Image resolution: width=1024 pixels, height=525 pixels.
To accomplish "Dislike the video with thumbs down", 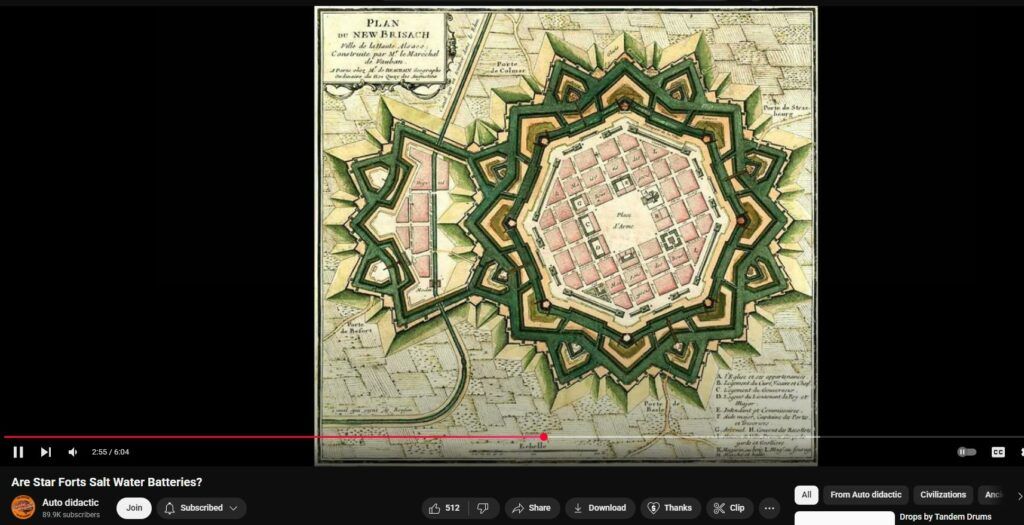I will point(483,508).
